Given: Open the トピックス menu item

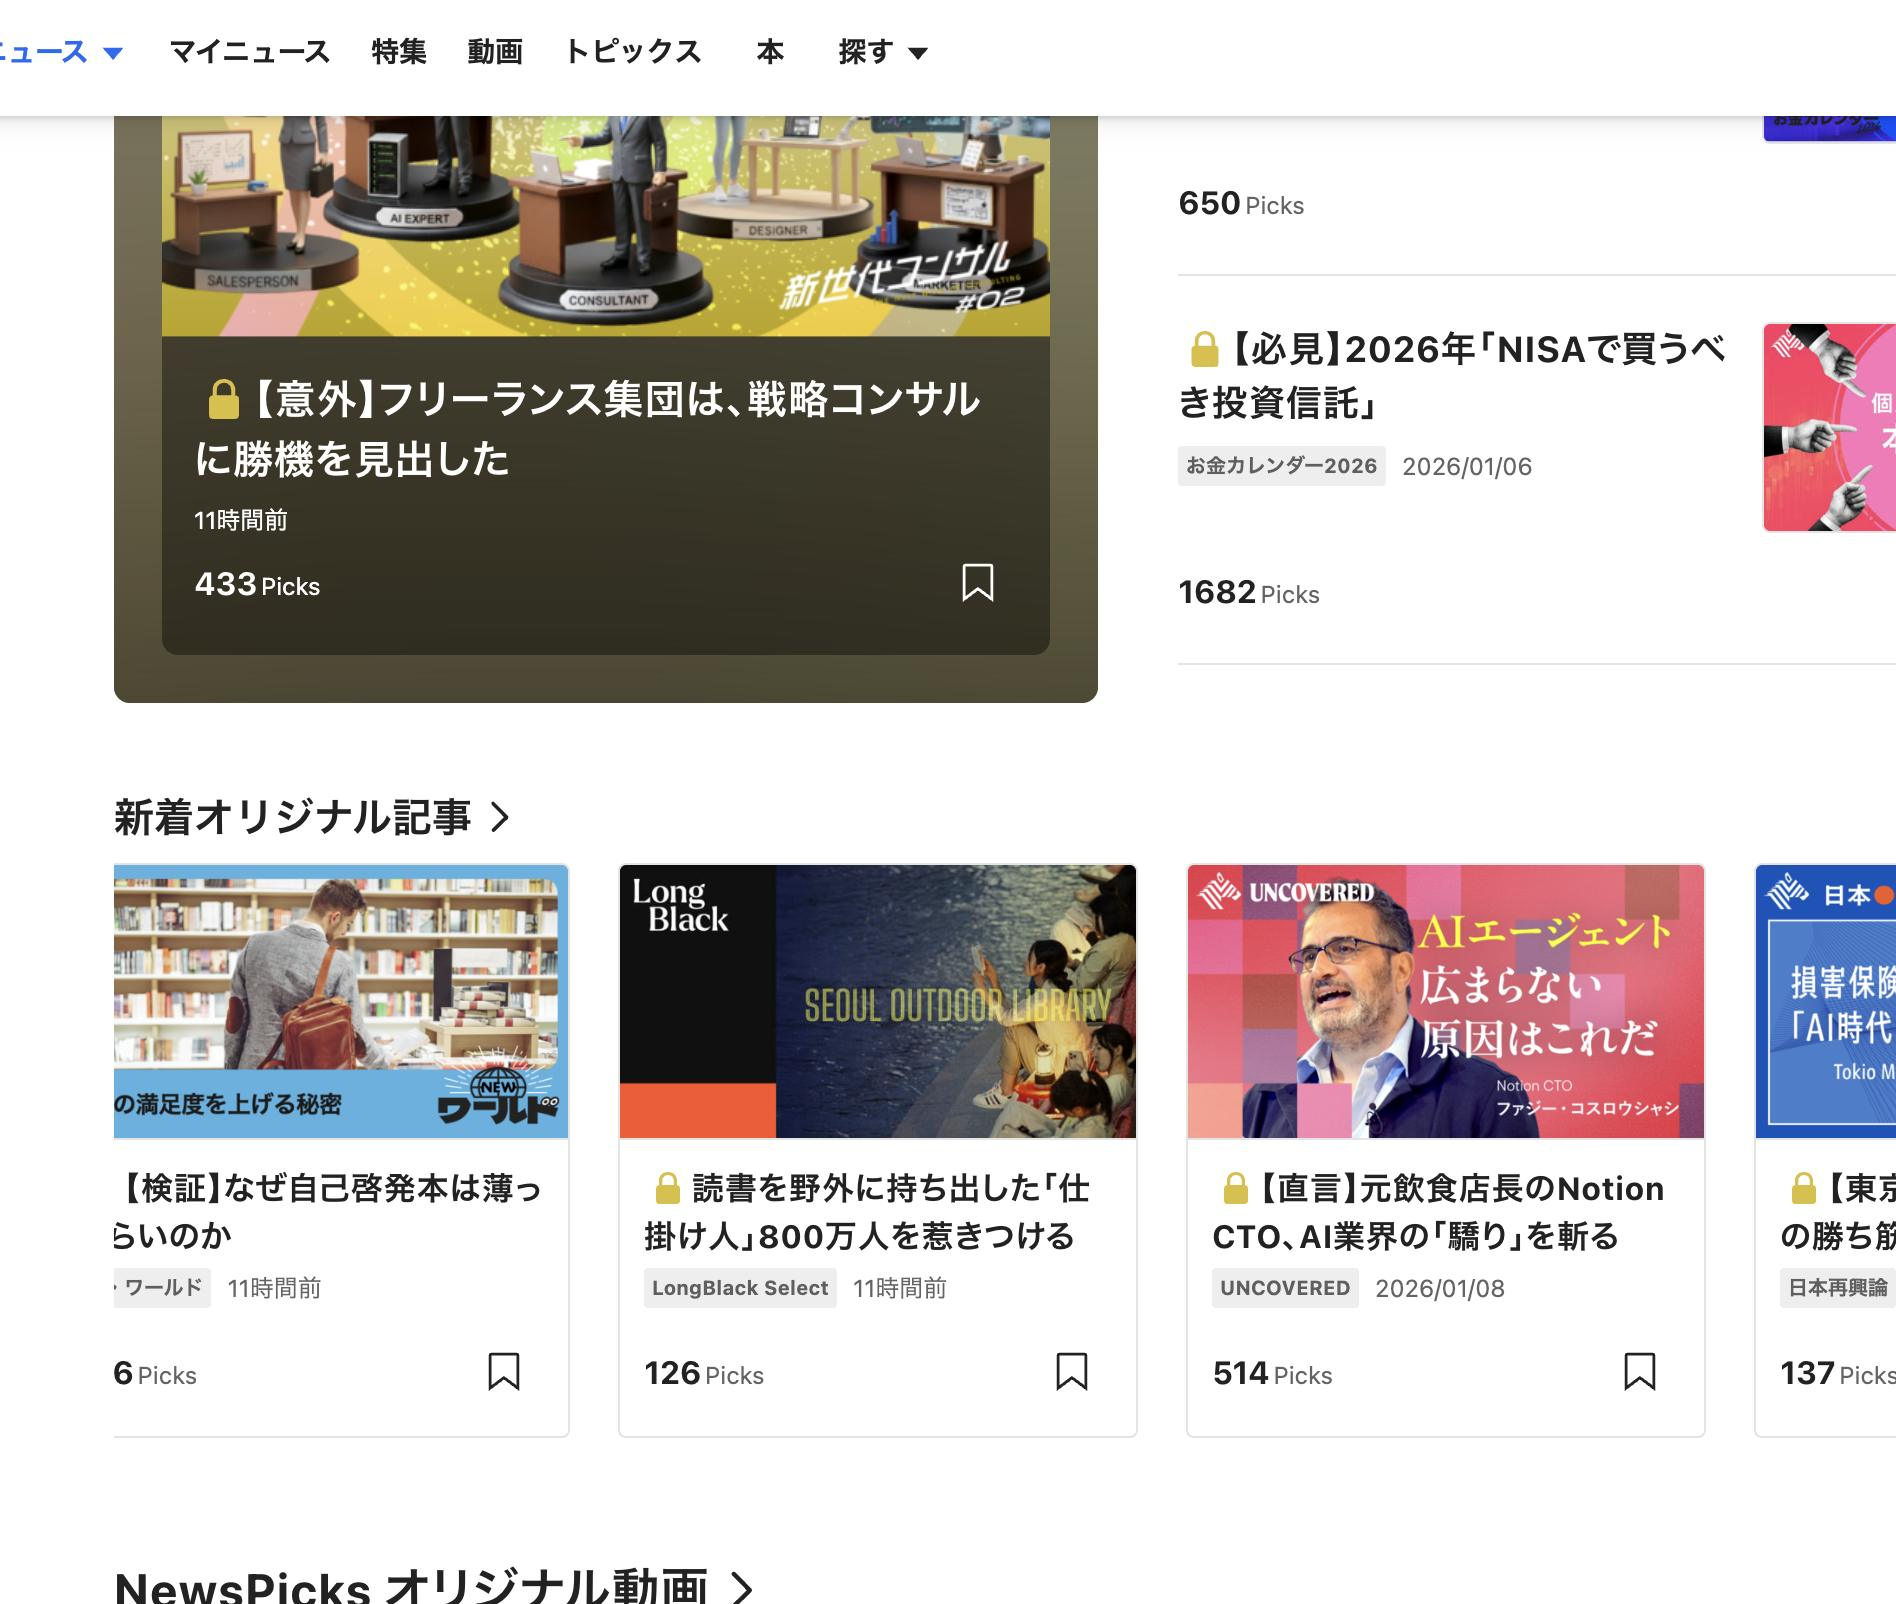Looking at the screenshot, I should 633,51.
